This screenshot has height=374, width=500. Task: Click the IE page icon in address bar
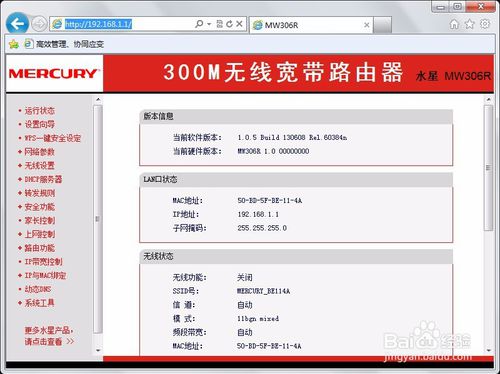click(57, 24)
